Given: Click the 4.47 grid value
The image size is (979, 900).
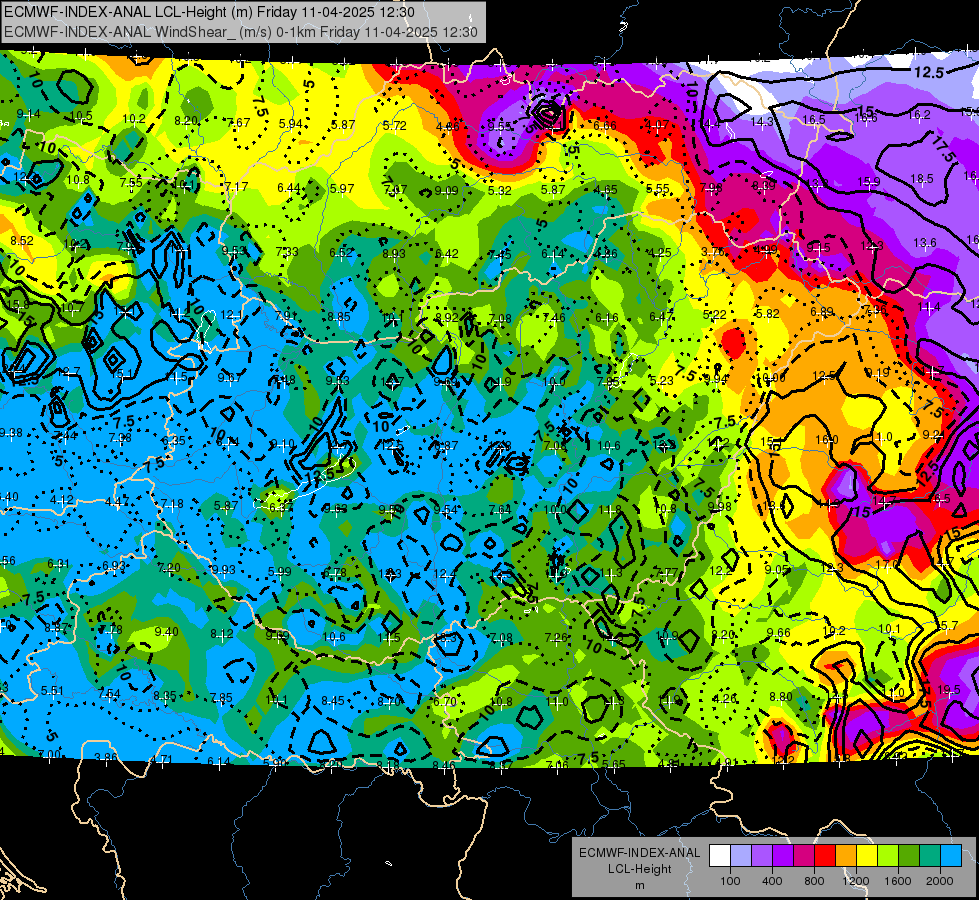Looking at the screenshot, I should (117, 502).
